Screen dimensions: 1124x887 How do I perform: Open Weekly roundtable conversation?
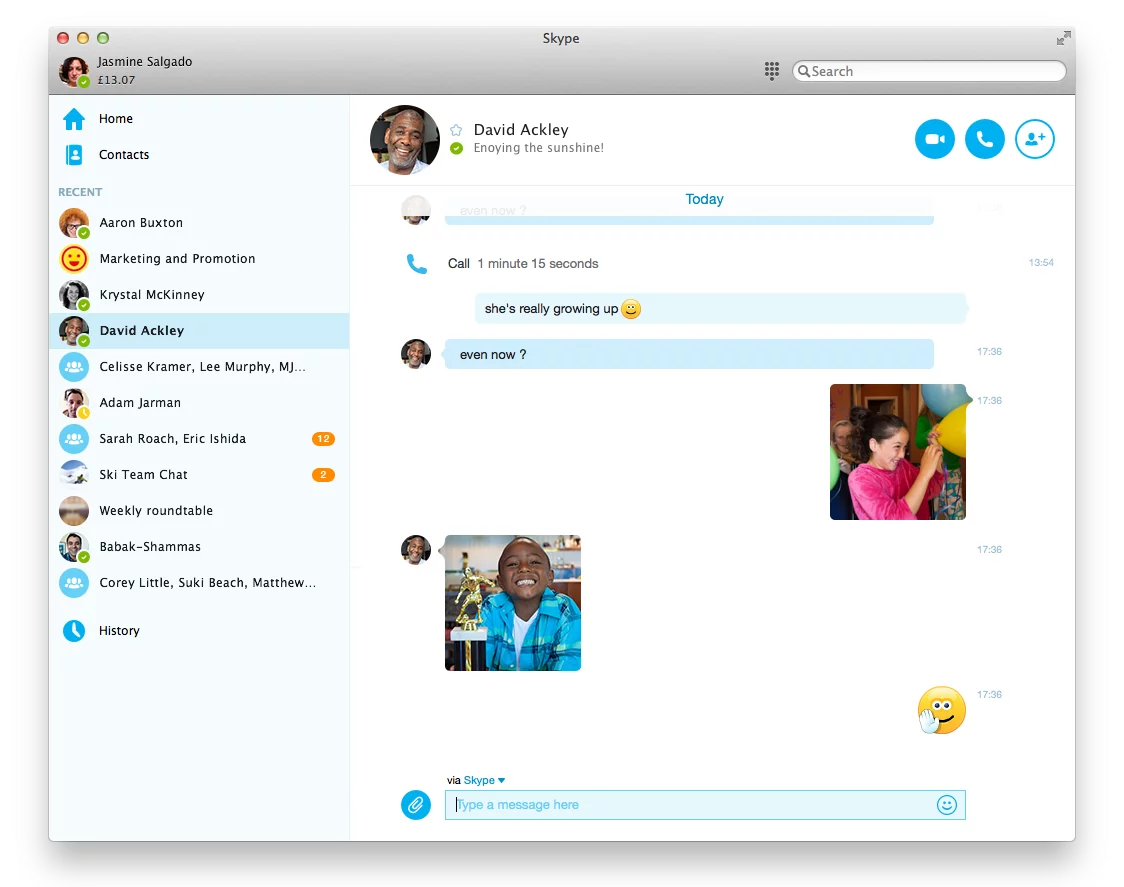coord(199,511)
